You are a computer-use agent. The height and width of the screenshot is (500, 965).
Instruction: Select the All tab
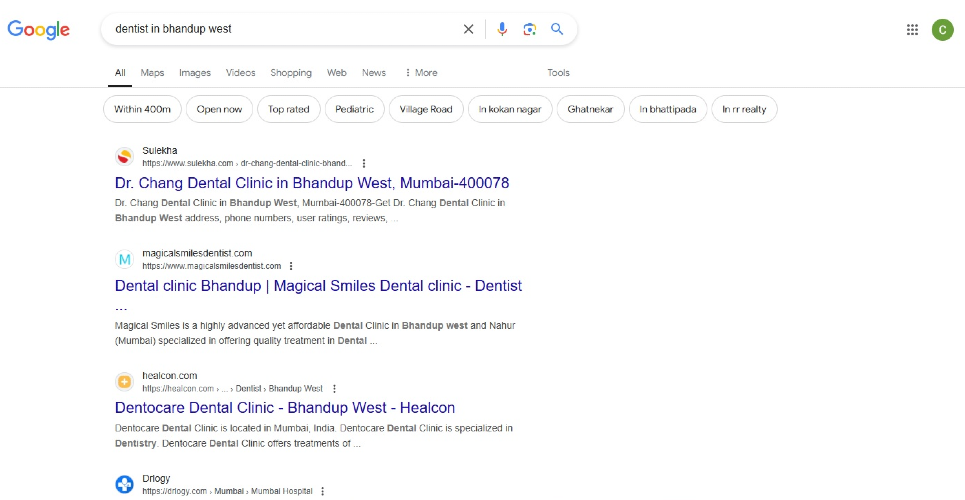point(120,73)
